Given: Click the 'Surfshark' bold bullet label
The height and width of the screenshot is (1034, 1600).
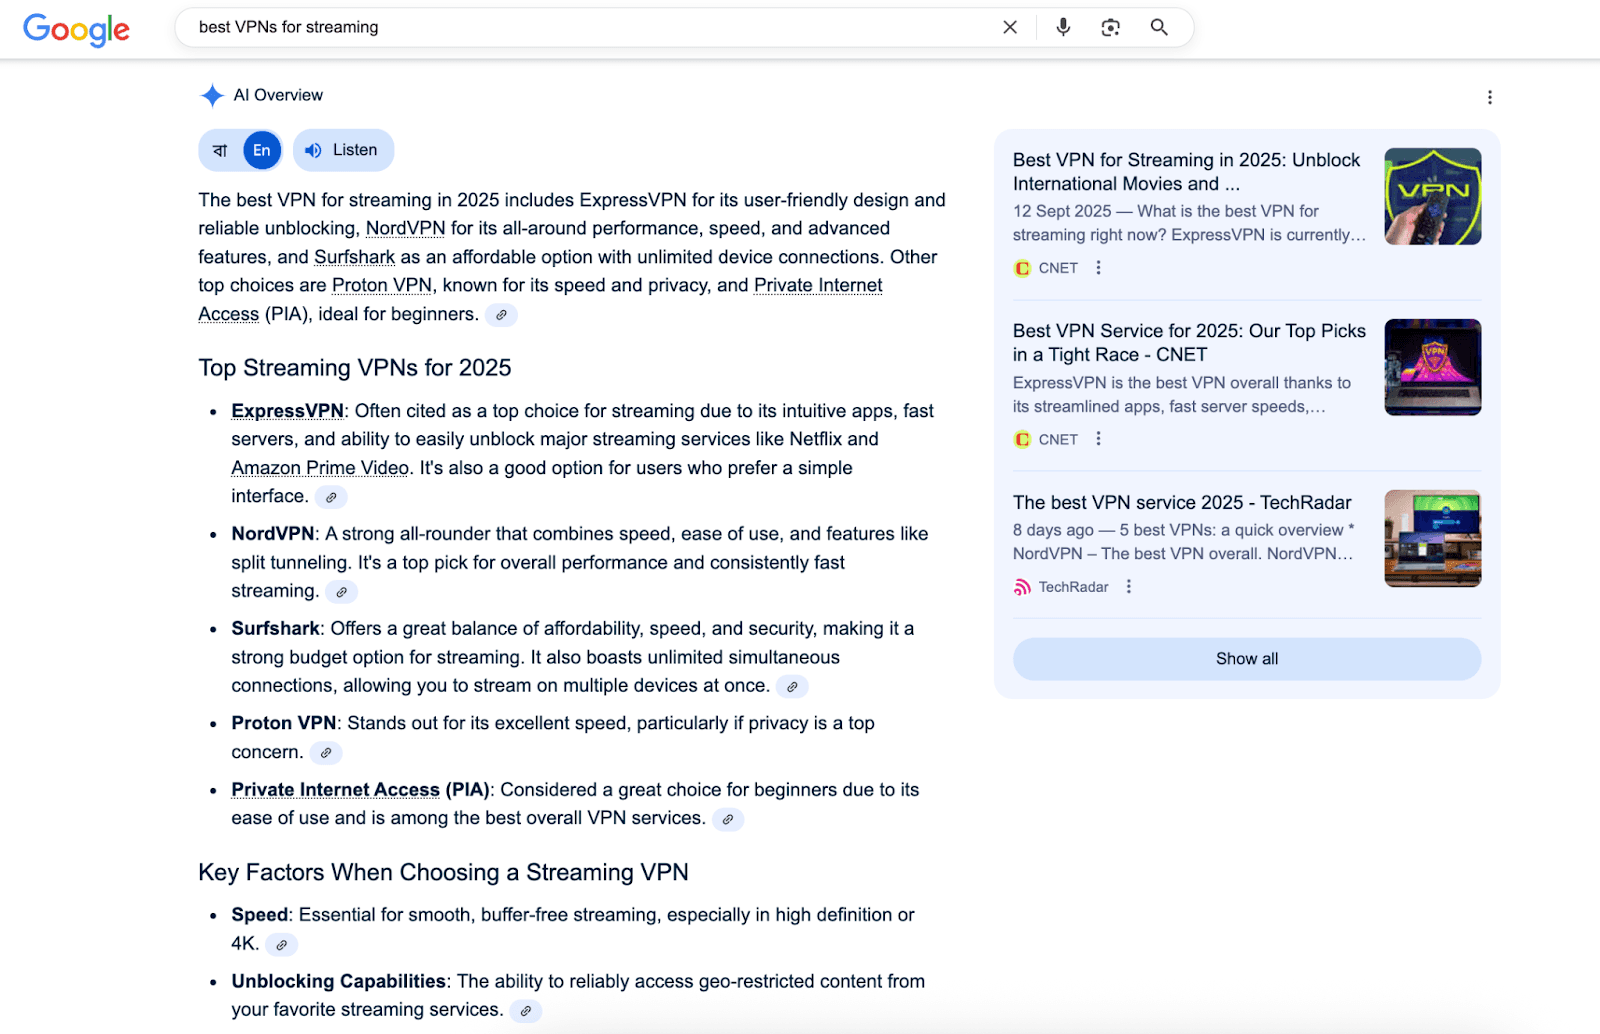Looking at the screenshot, I should pyautogui.click(x=276, y=629).
